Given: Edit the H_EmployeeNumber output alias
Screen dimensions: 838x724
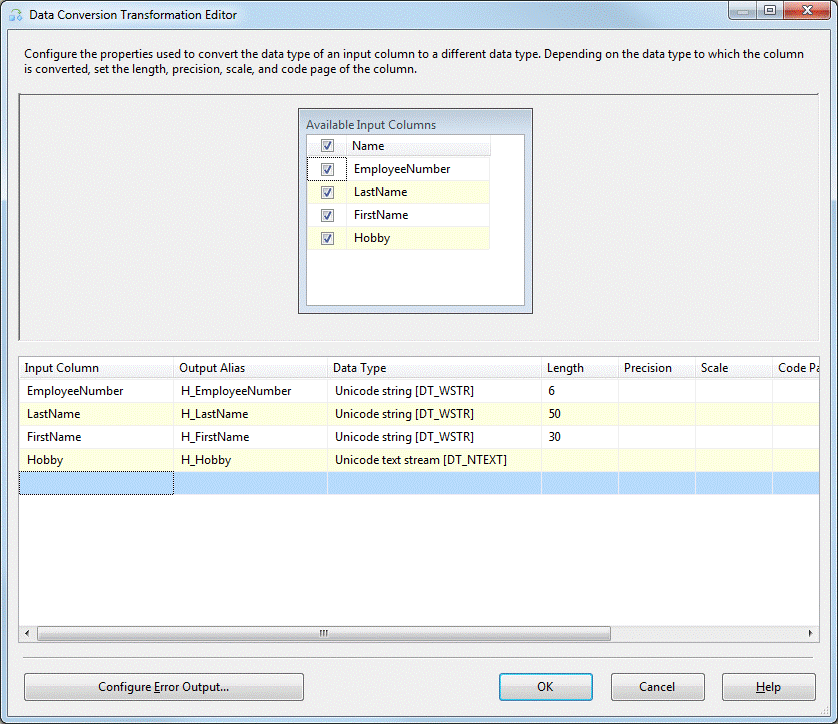Looking at the screenshot, I should click(250, 391).
